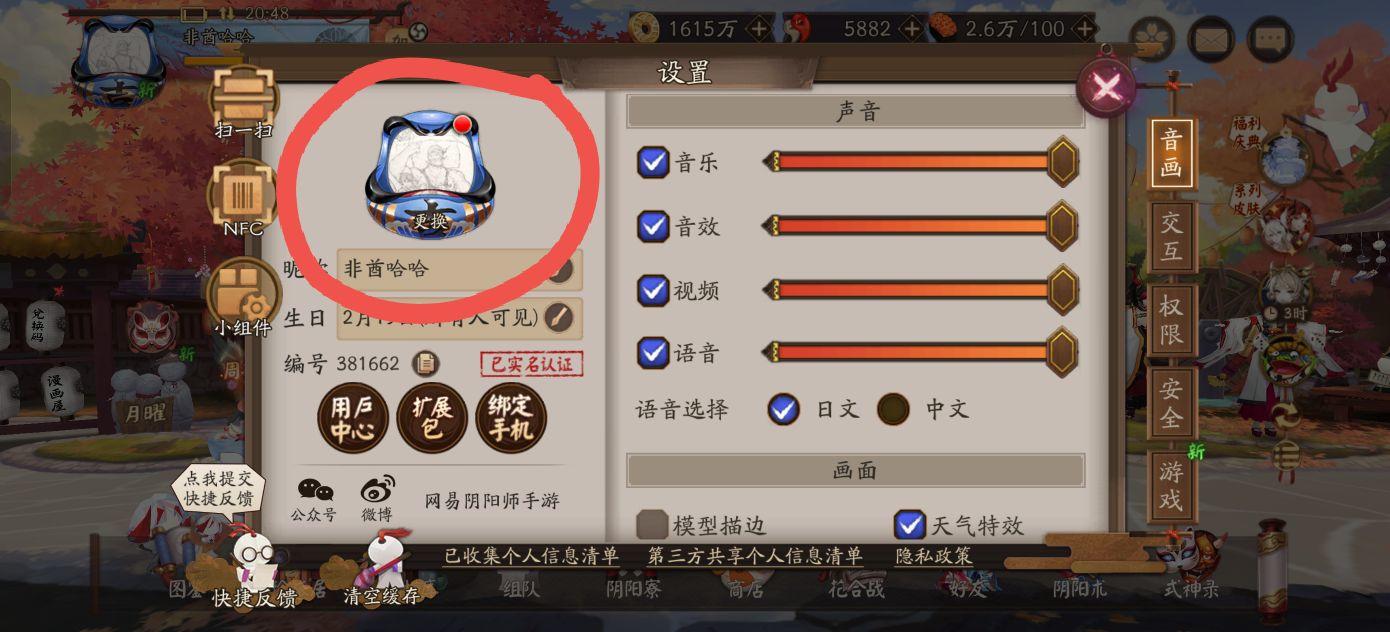Select 中文 voice language option
This screenshot has height=632, width=1390.
893,408
